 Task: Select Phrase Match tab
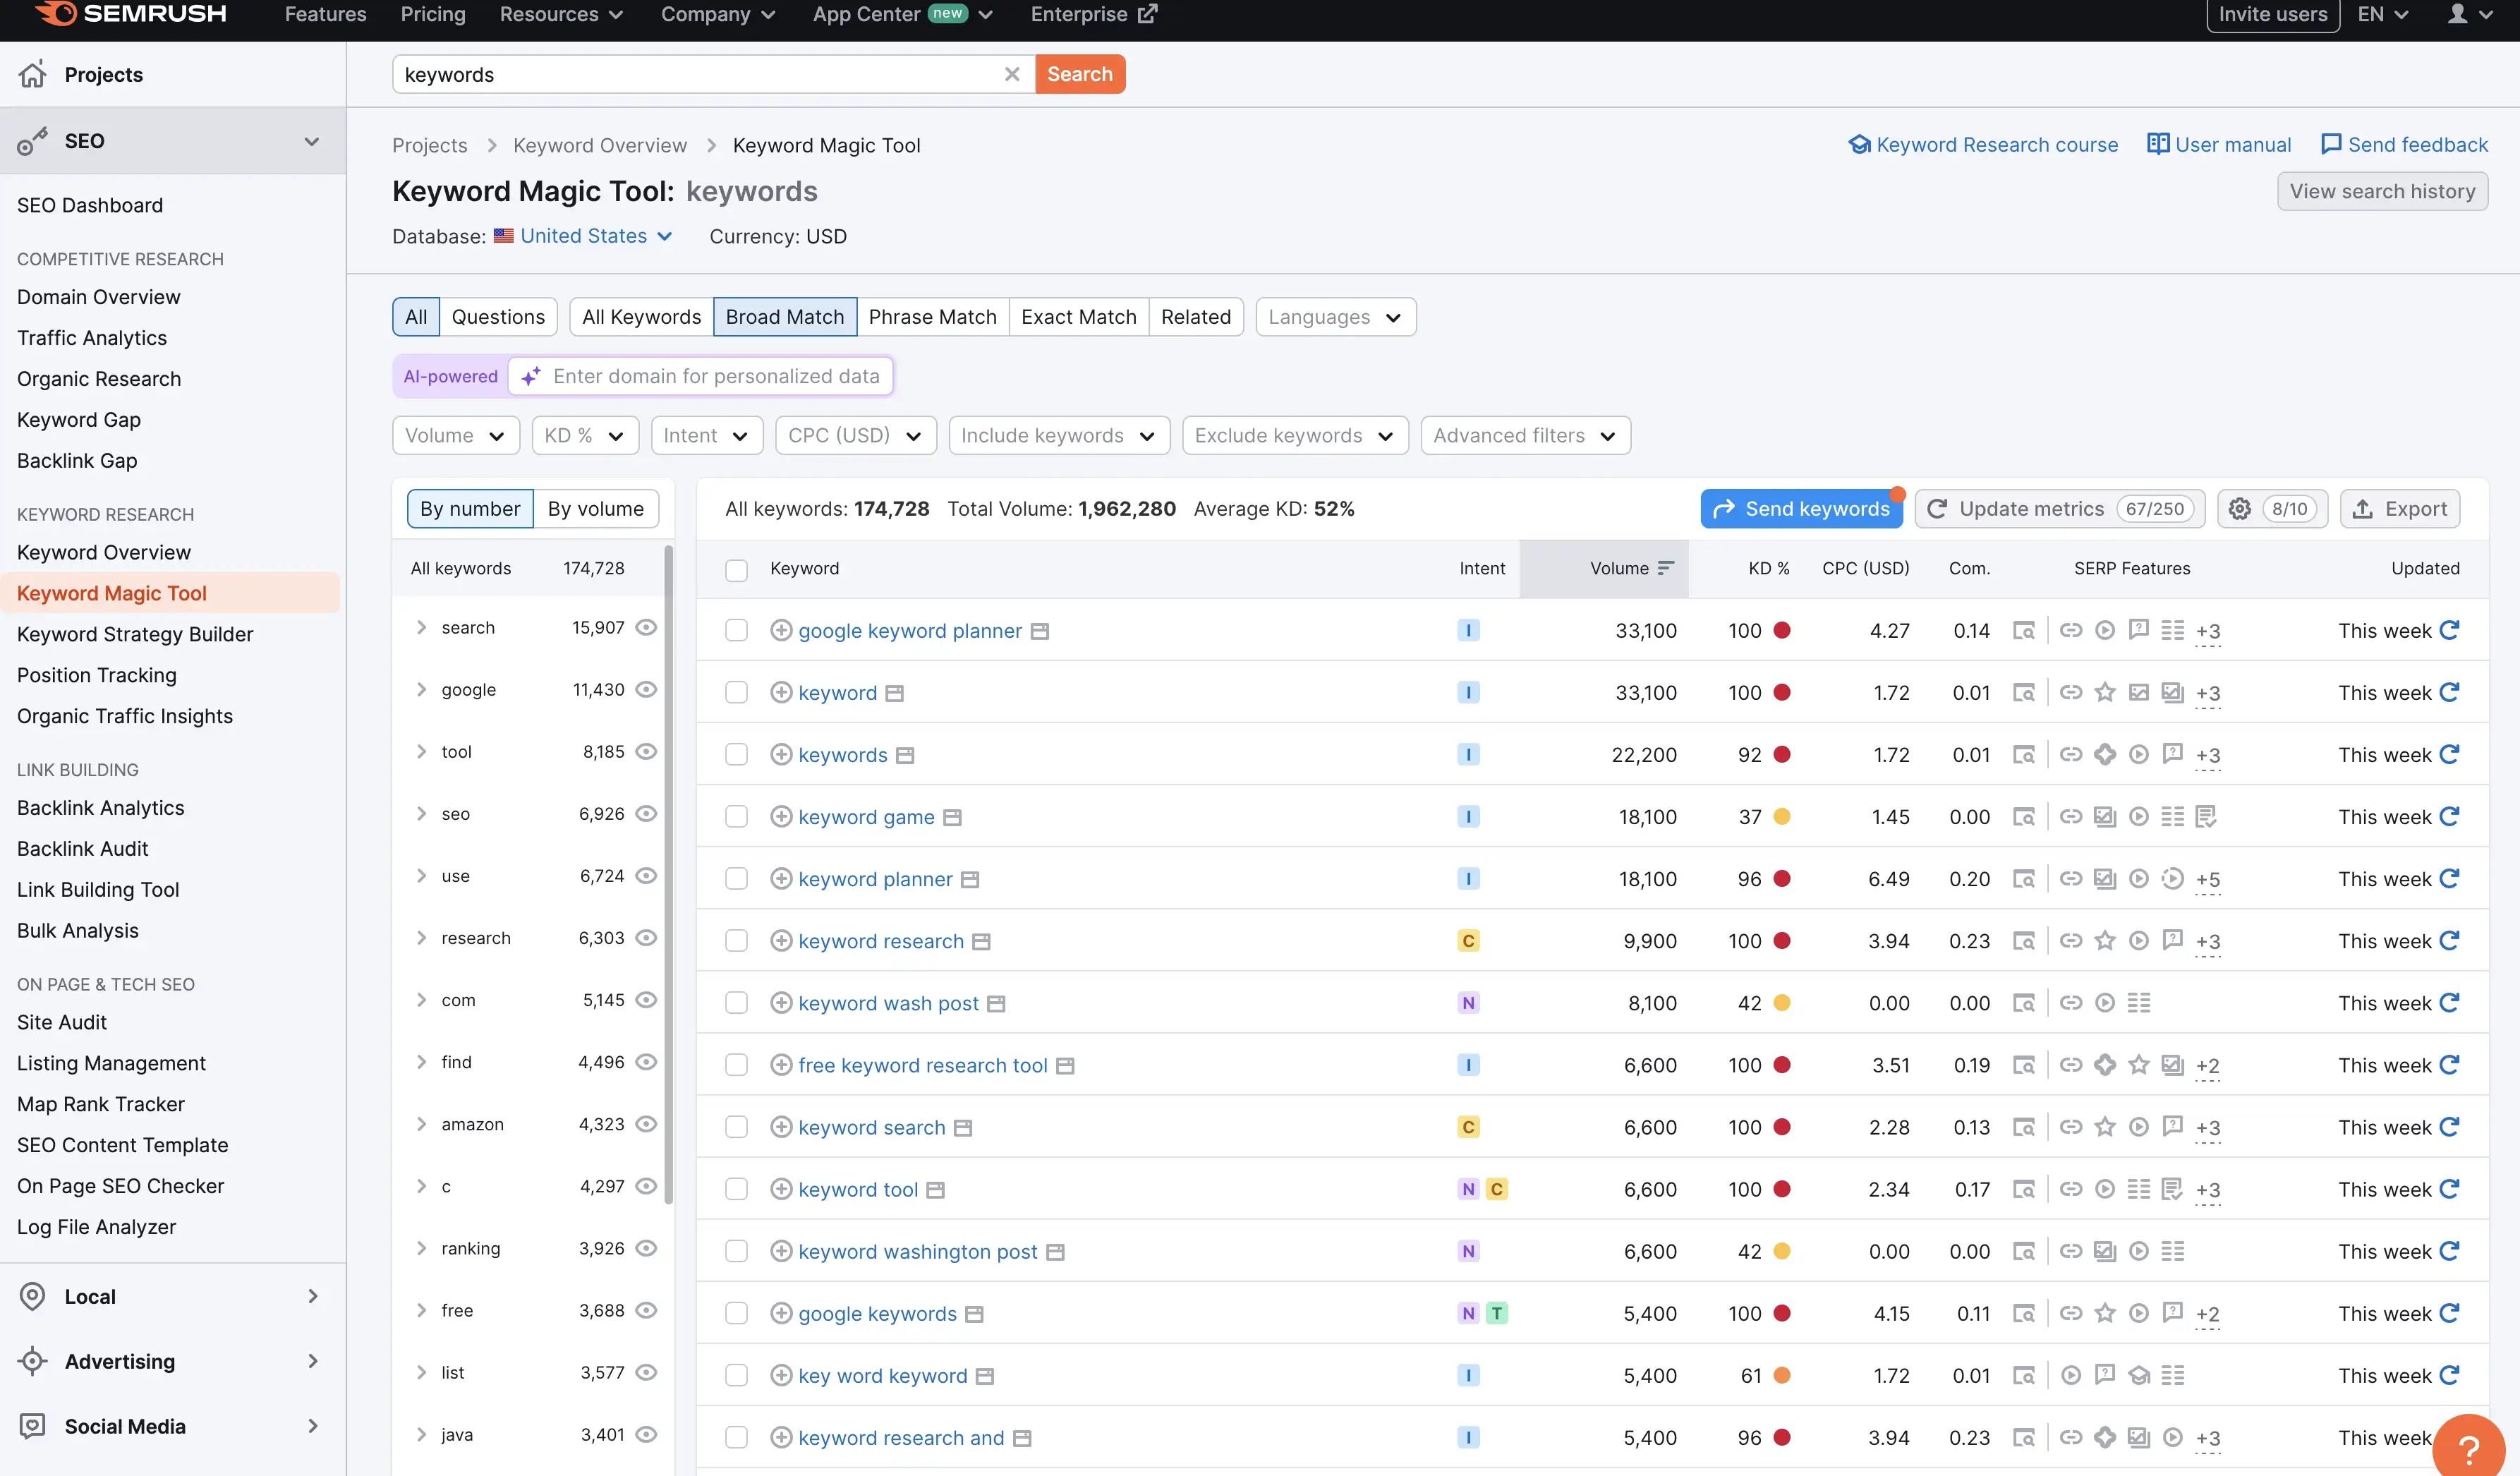point(932,317)
